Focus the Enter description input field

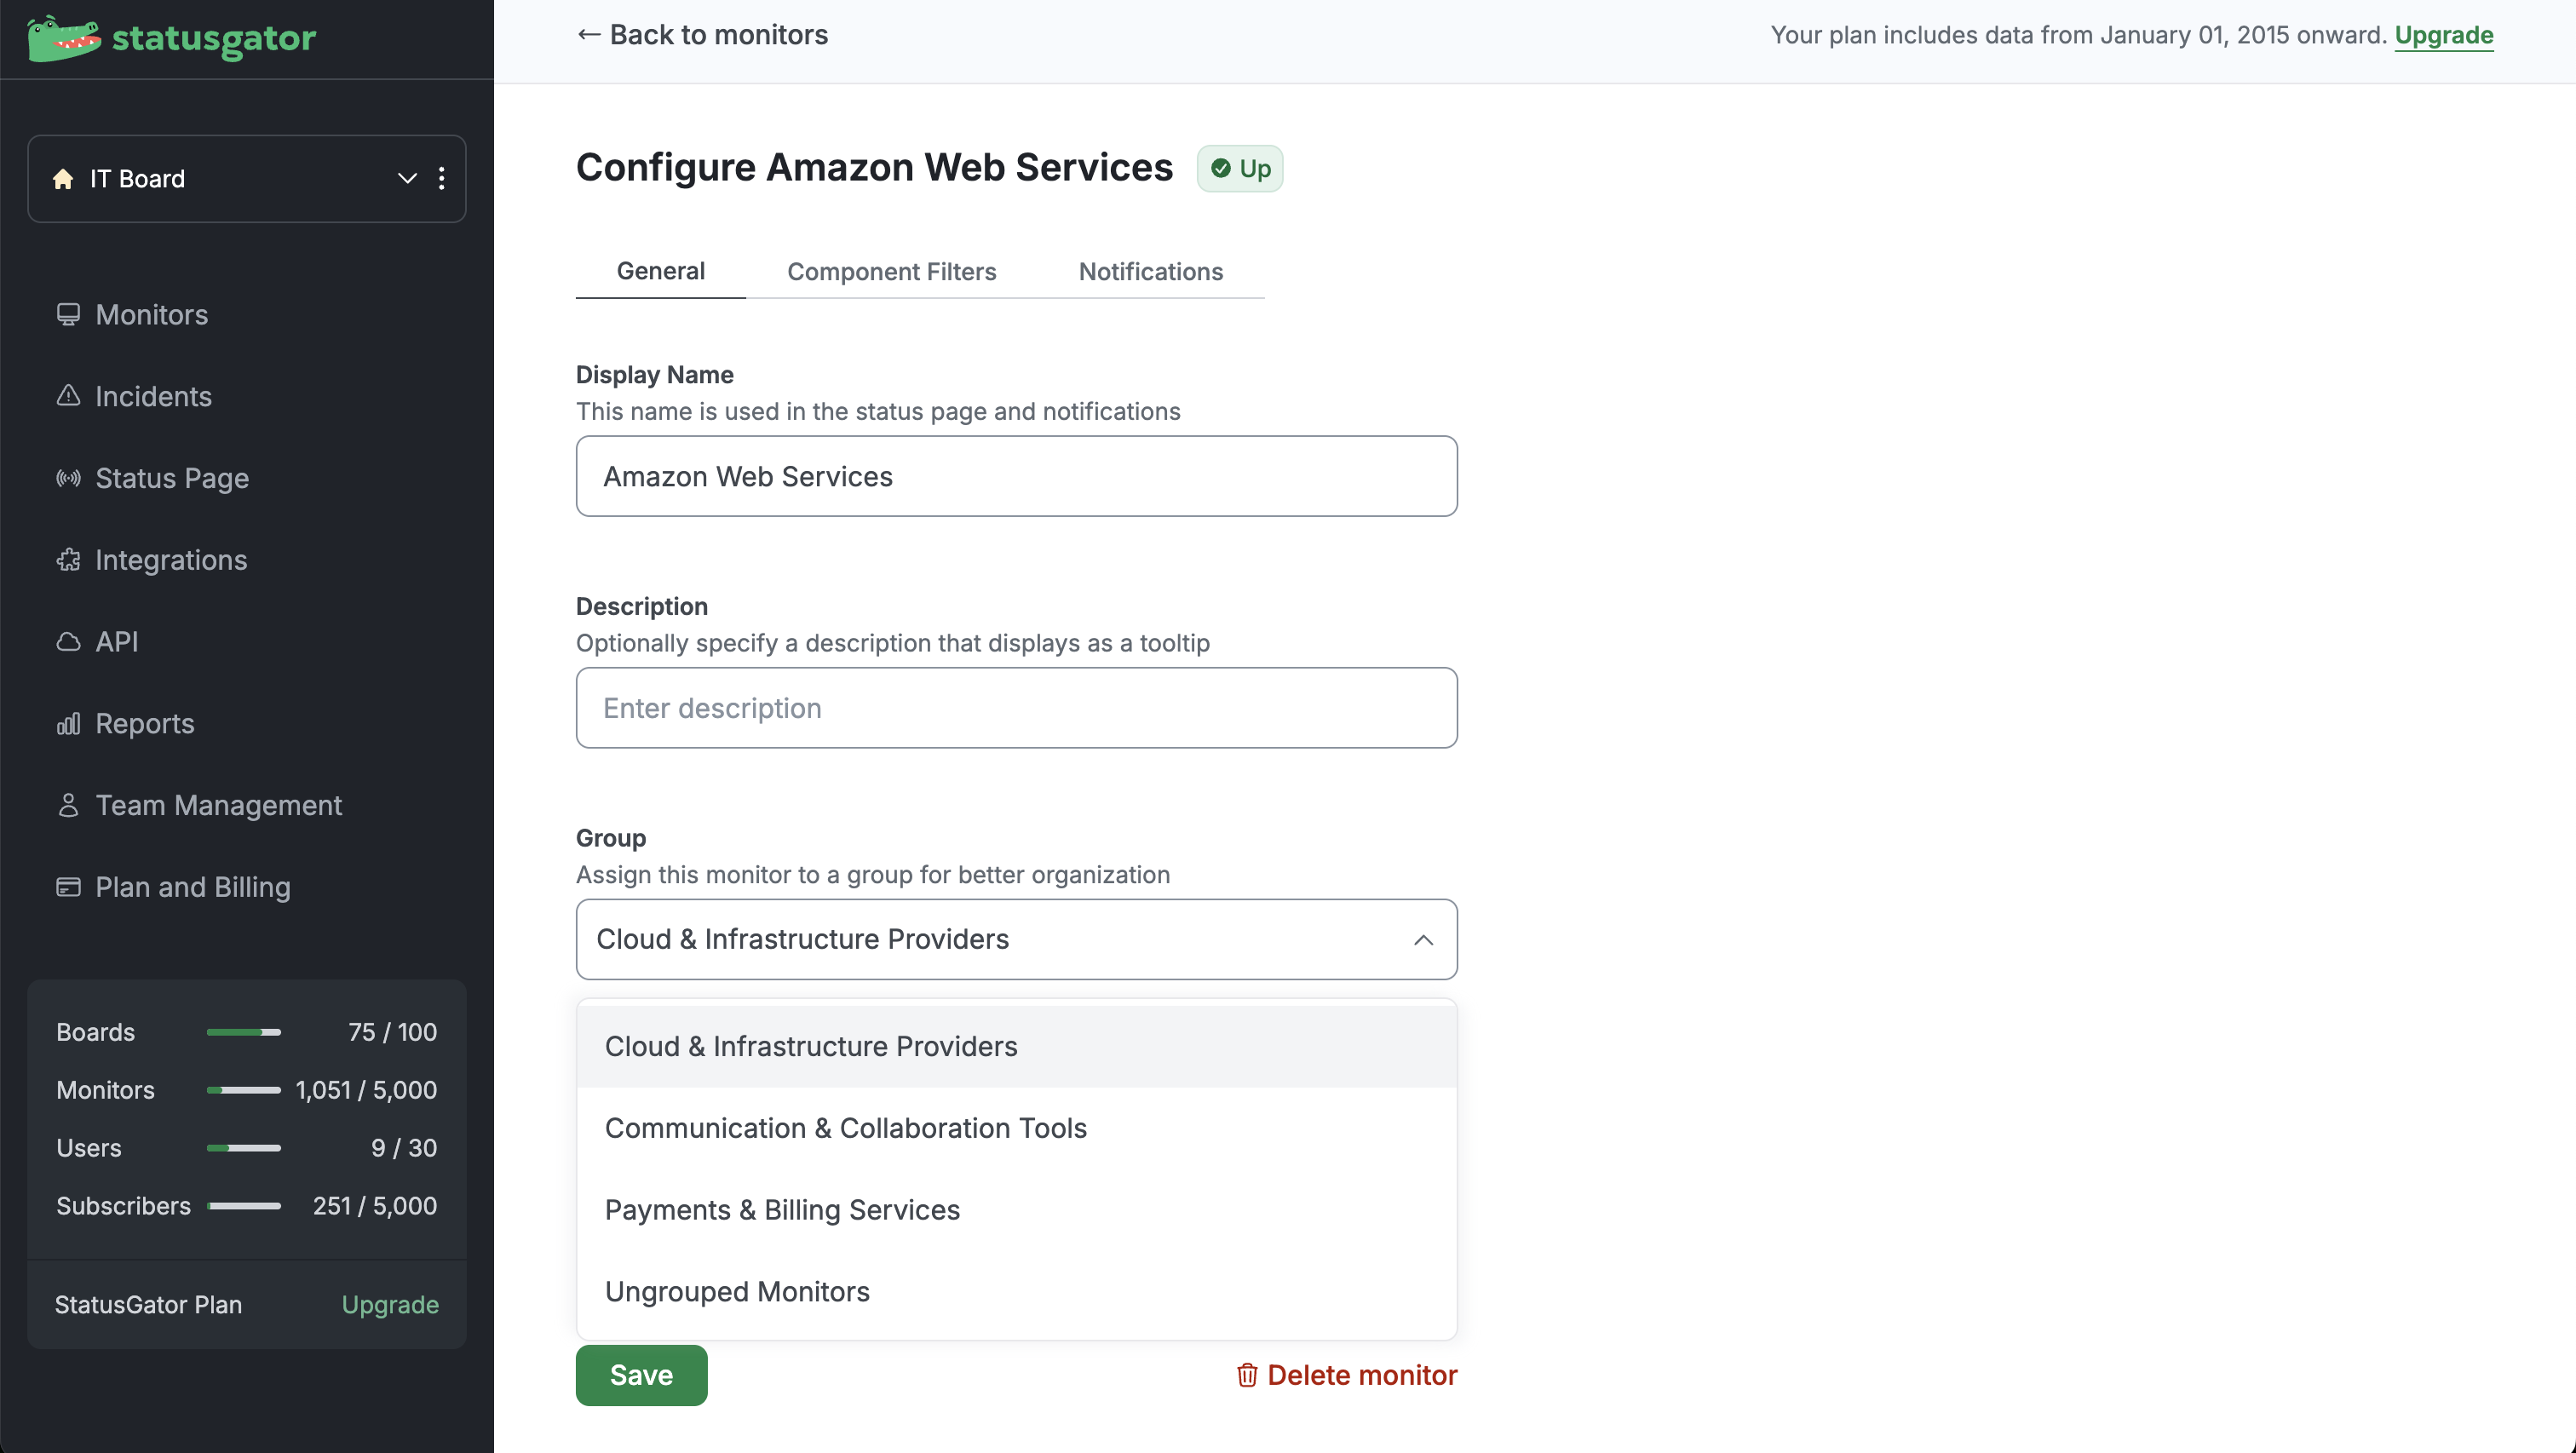coord(1016,708)
